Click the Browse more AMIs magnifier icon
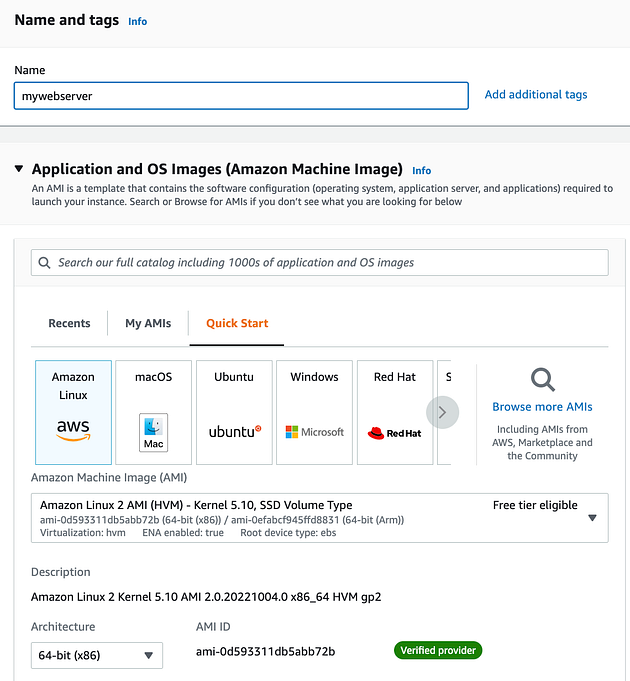 543,380
